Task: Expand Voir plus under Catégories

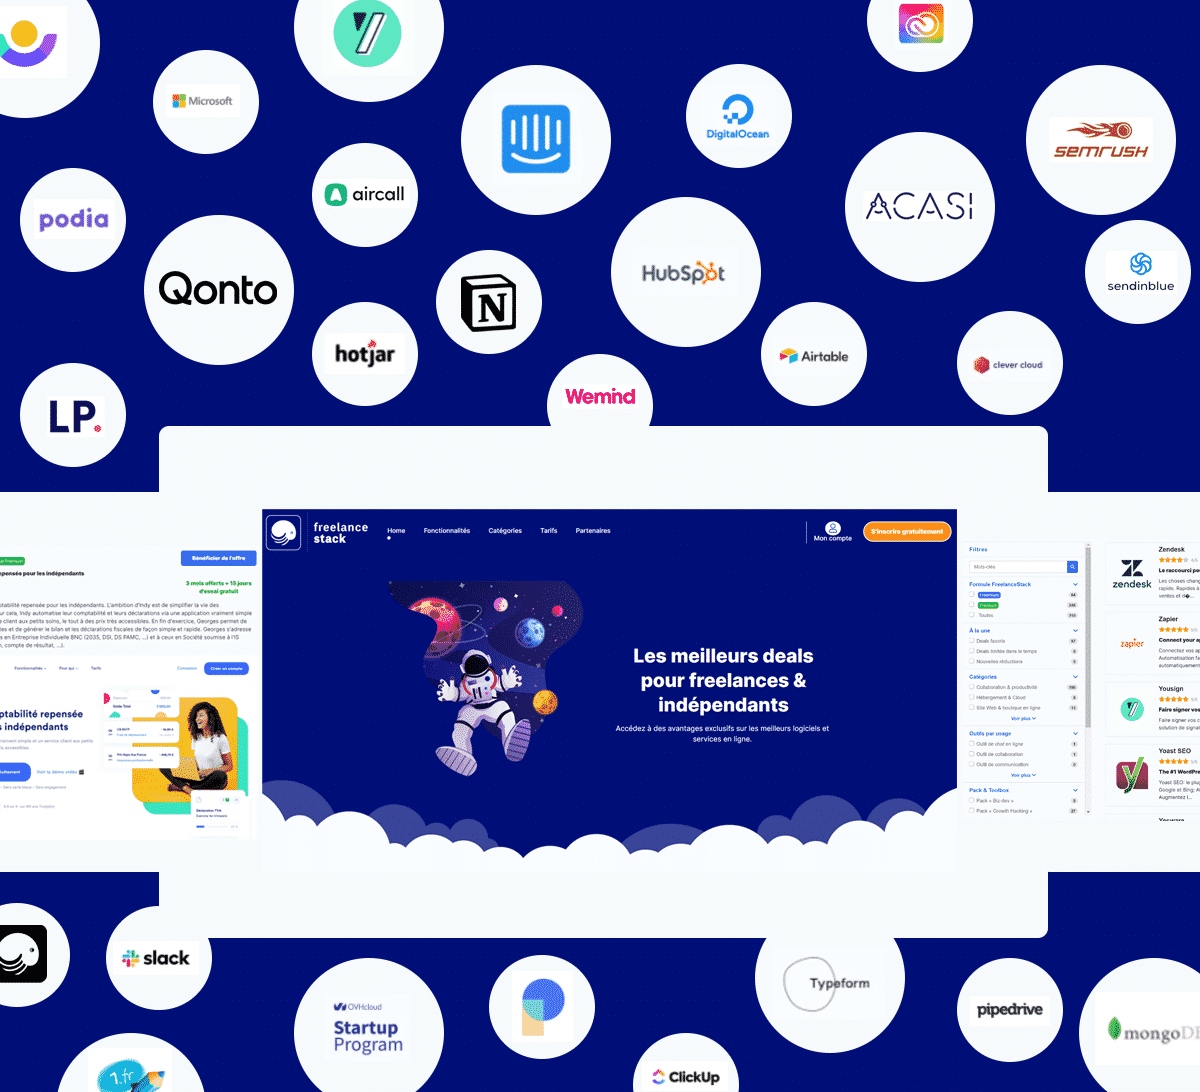Action: coord(1023,718)
